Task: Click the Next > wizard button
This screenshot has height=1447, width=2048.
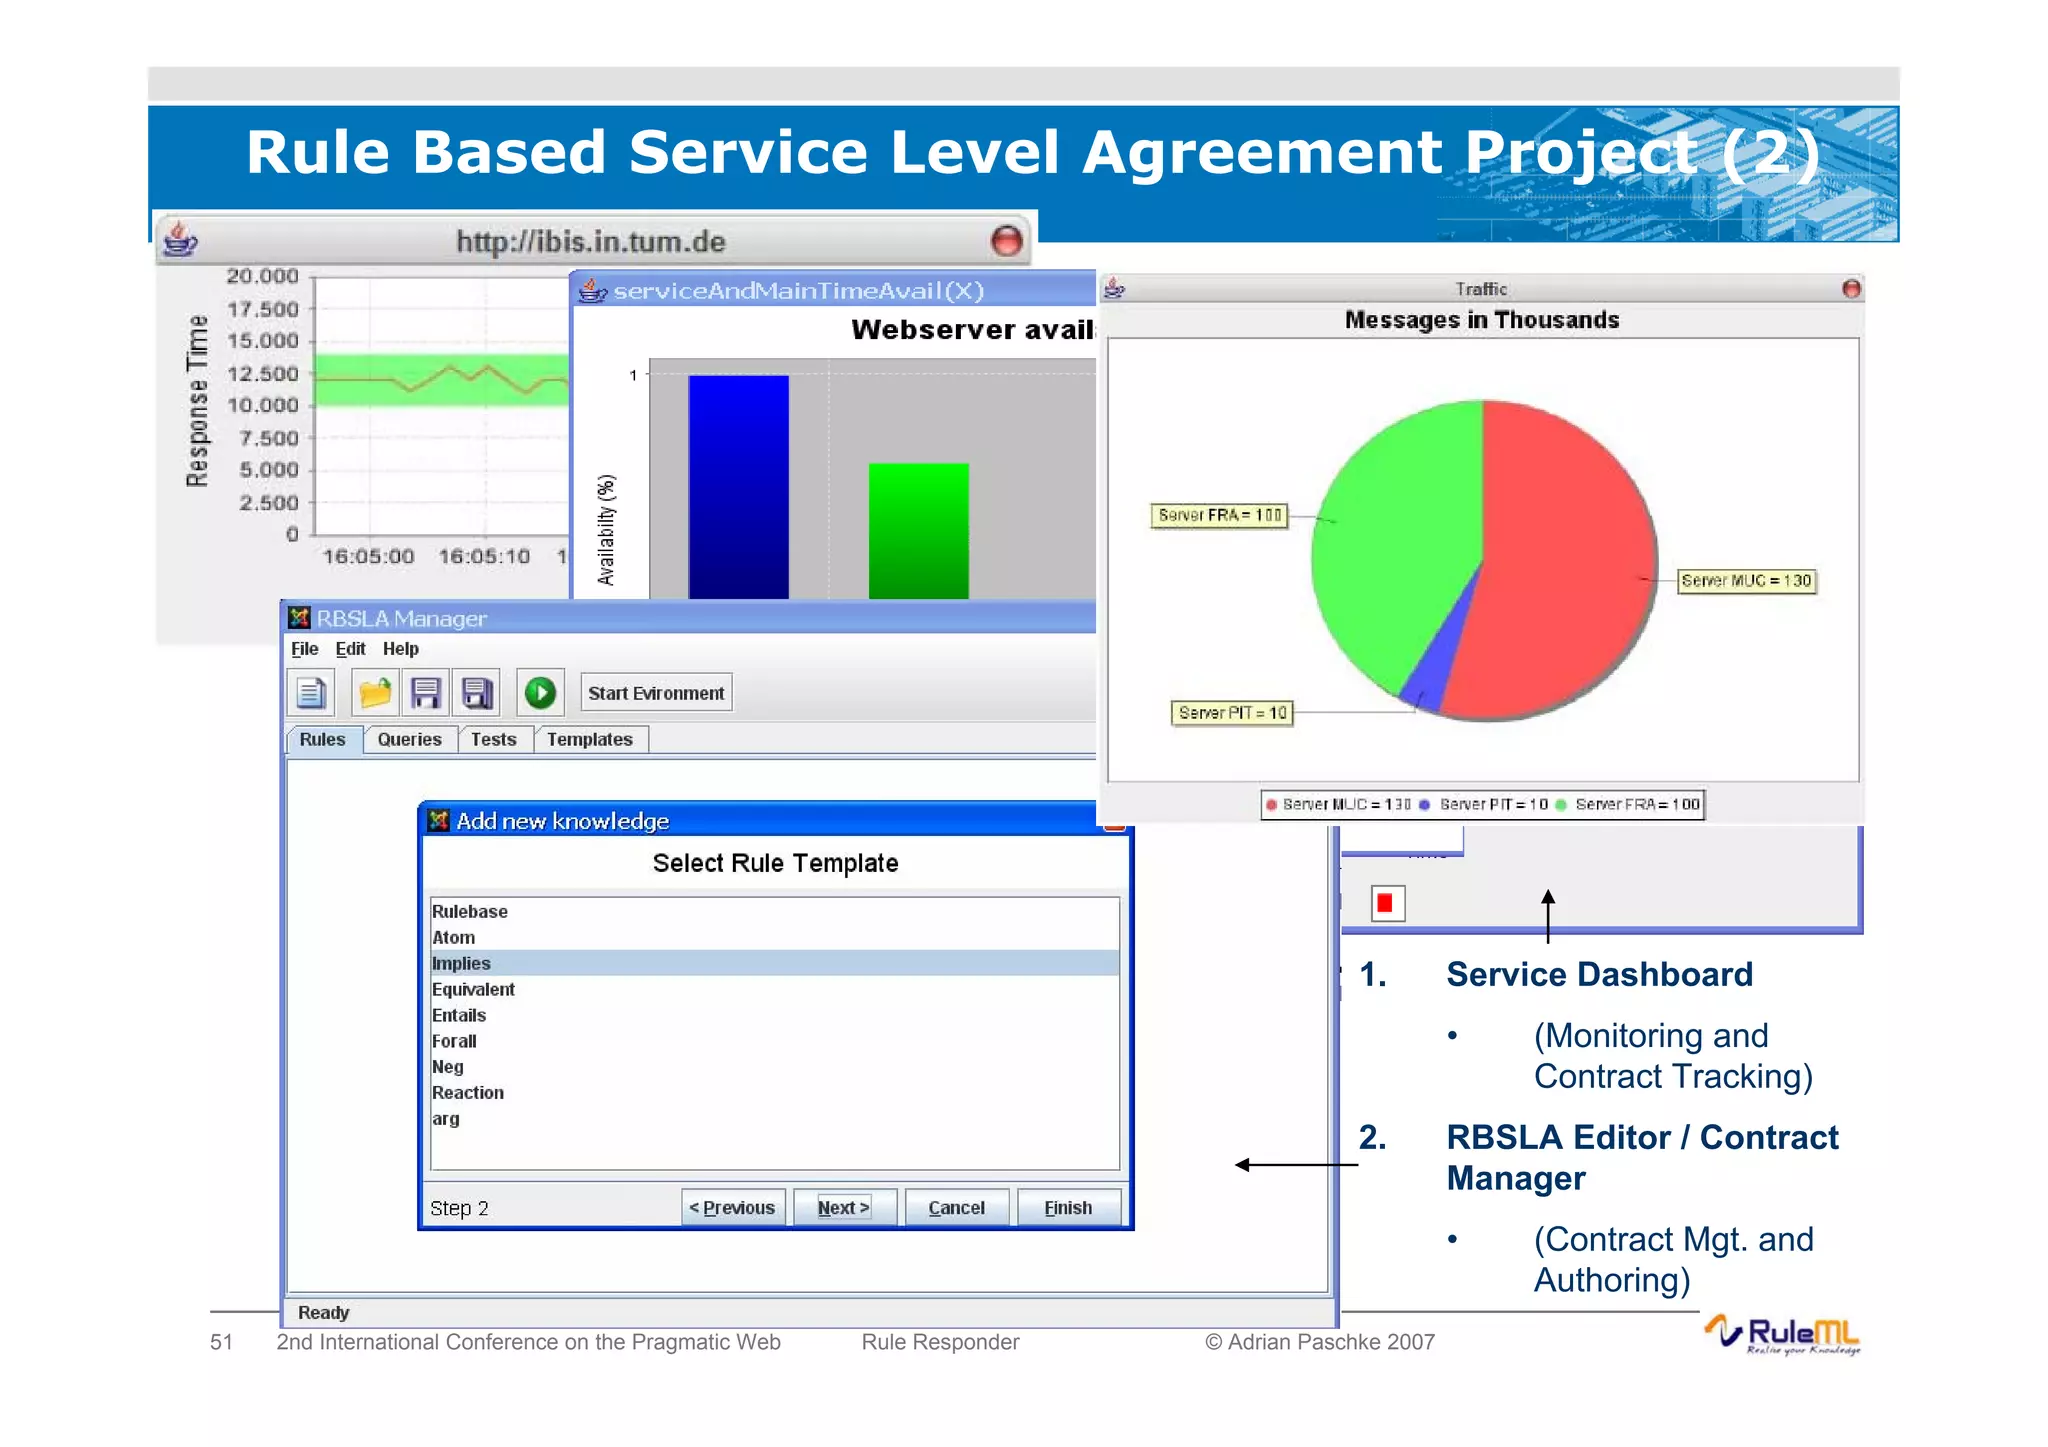Action: 843,1207
